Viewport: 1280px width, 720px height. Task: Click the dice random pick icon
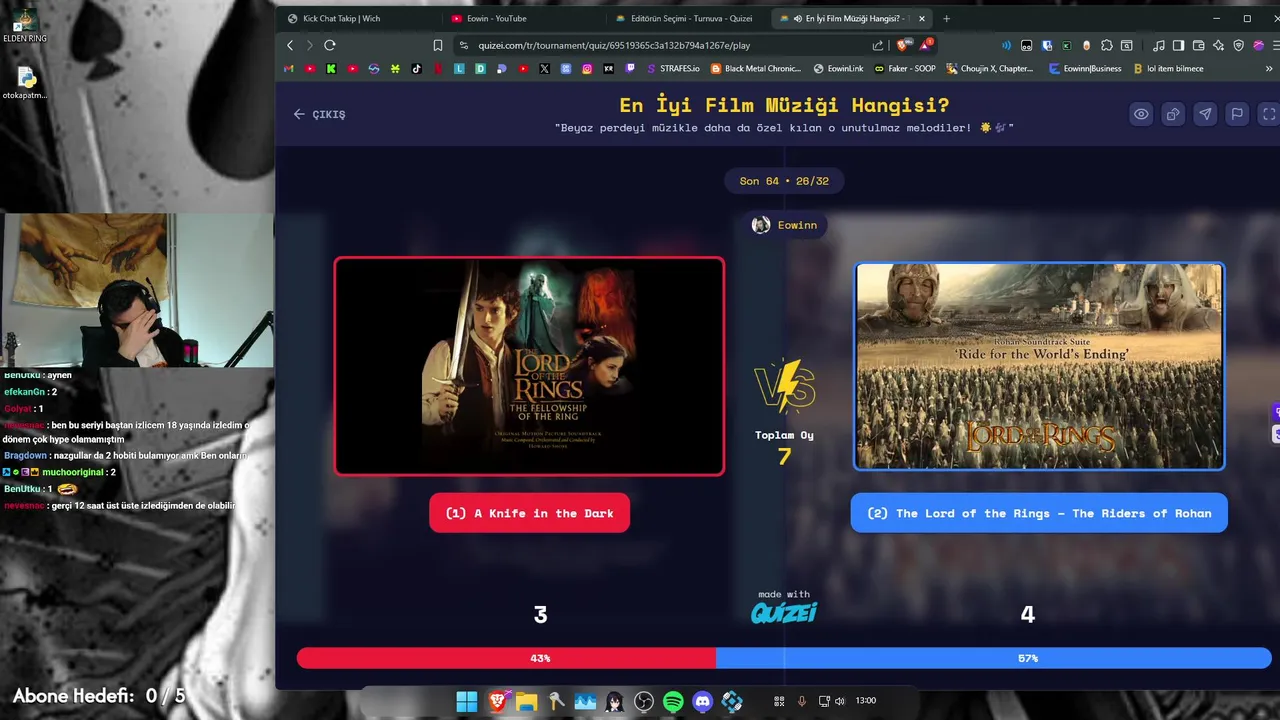tap(1173, 114)
